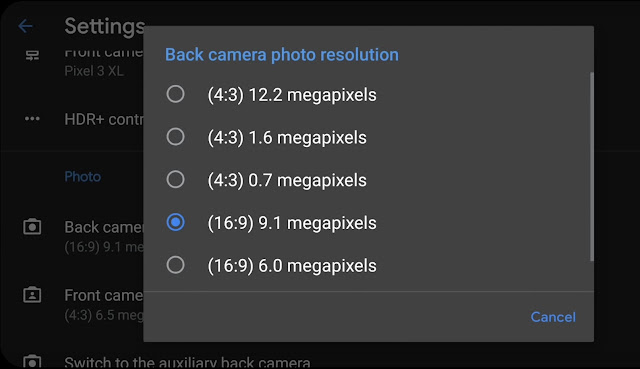Select (16:9) 6.0 megapixels radio button
Viewport: 640px width, 369px height.
[x=176, y=265]
